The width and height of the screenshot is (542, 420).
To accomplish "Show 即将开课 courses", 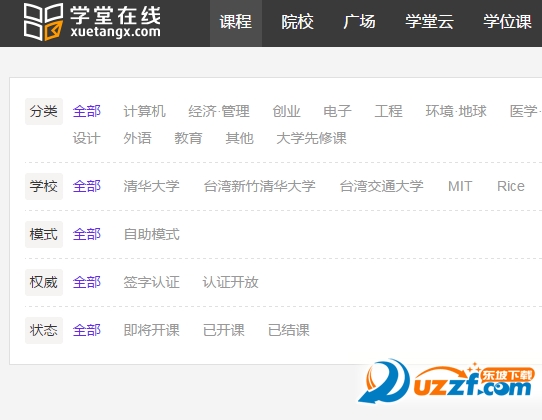I will click(152, 330).
